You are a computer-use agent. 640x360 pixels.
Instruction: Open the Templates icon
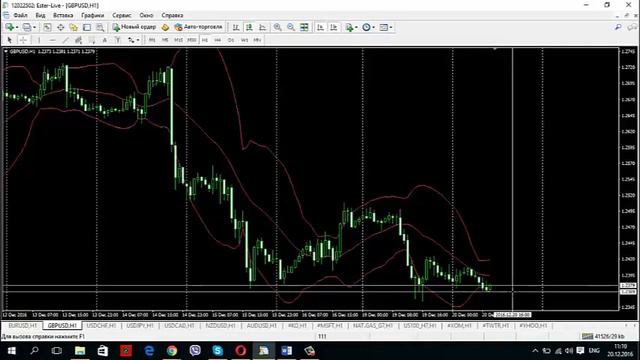point(383,27)
